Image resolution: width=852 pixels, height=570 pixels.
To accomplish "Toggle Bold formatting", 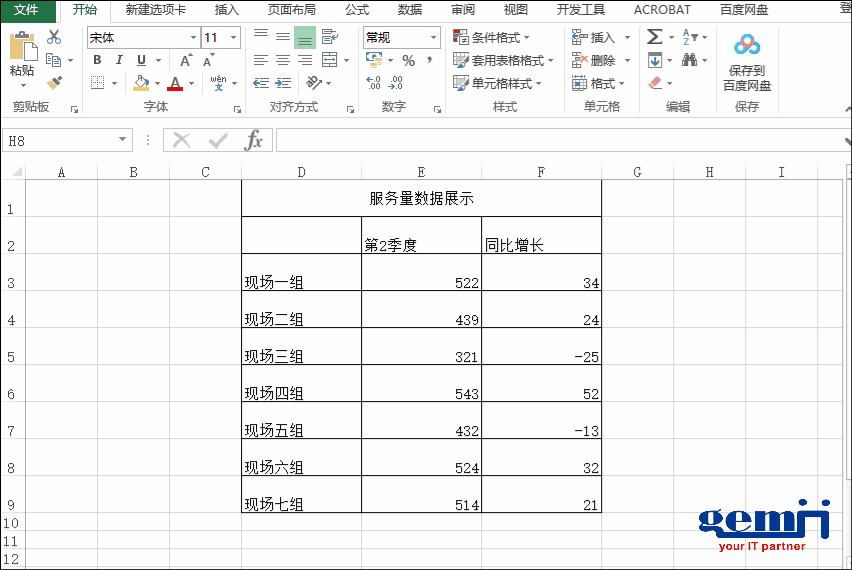I will [x=97, y=60].
